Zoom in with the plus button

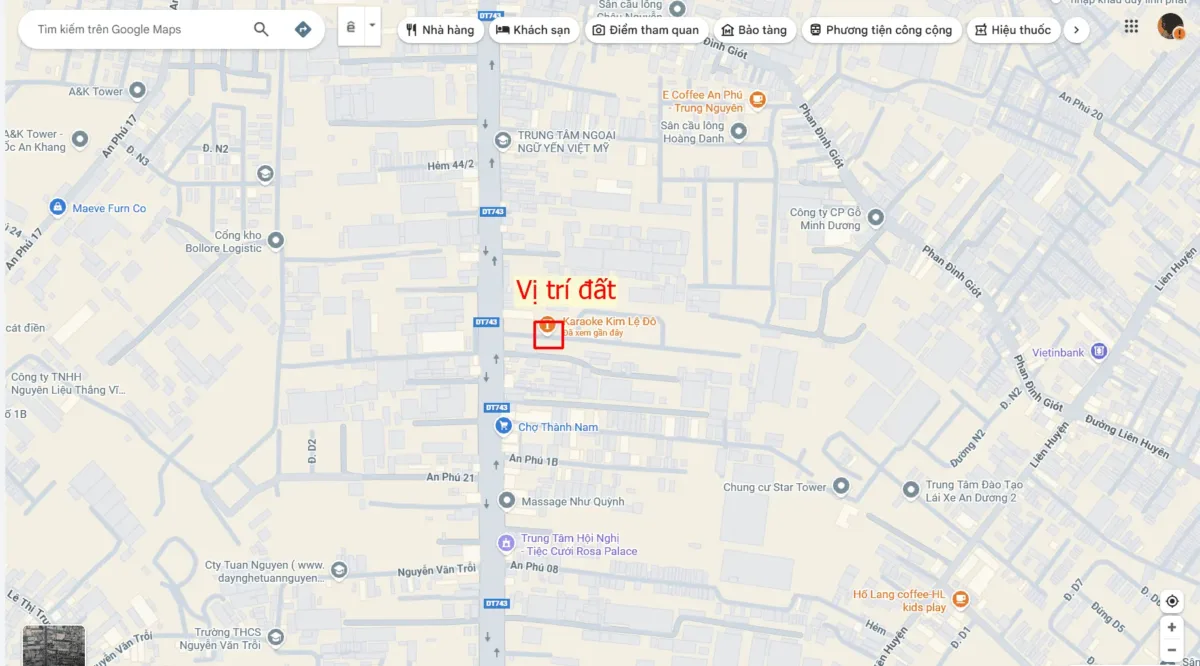(x=1172, y=628)
